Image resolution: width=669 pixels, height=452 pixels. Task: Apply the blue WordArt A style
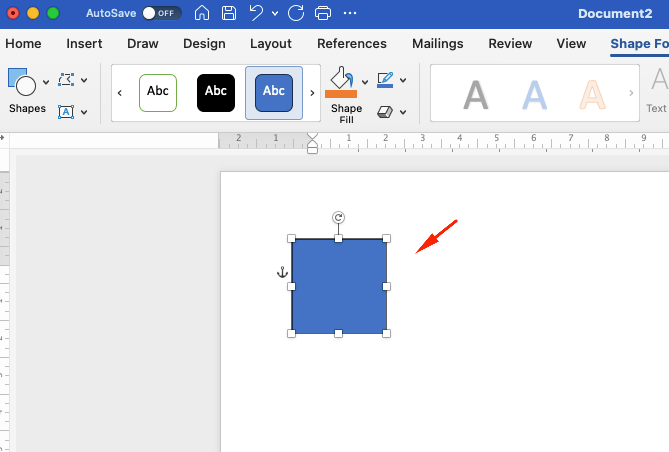pyautogui.click(x=535, y=95)
